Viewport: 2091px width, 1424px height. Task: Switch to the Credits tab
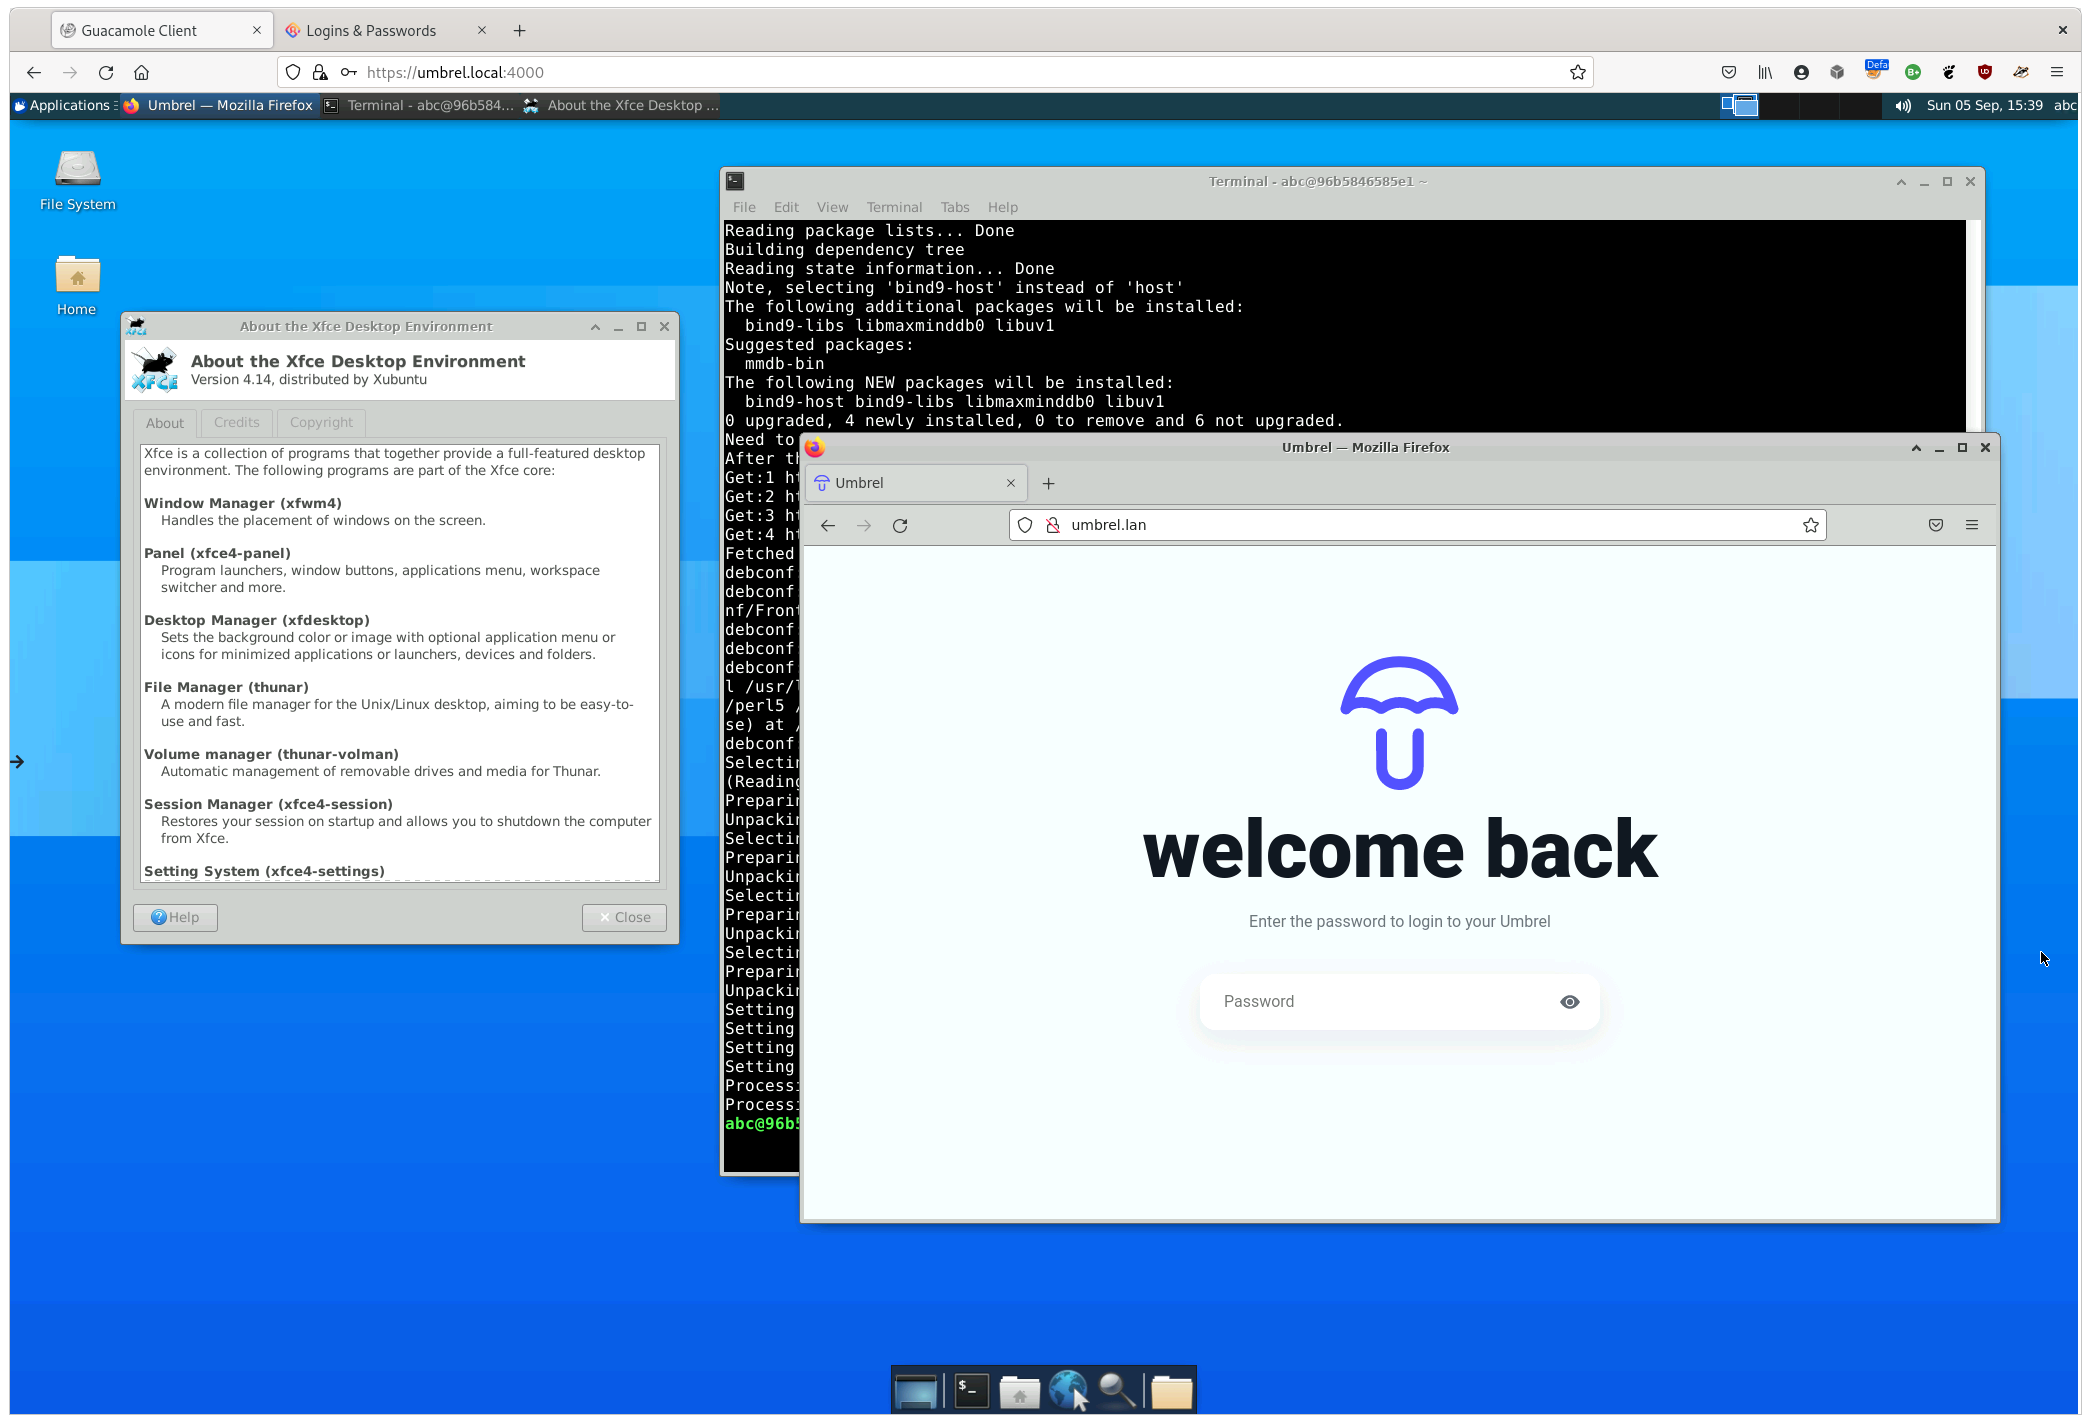click(x=236, y=422)
